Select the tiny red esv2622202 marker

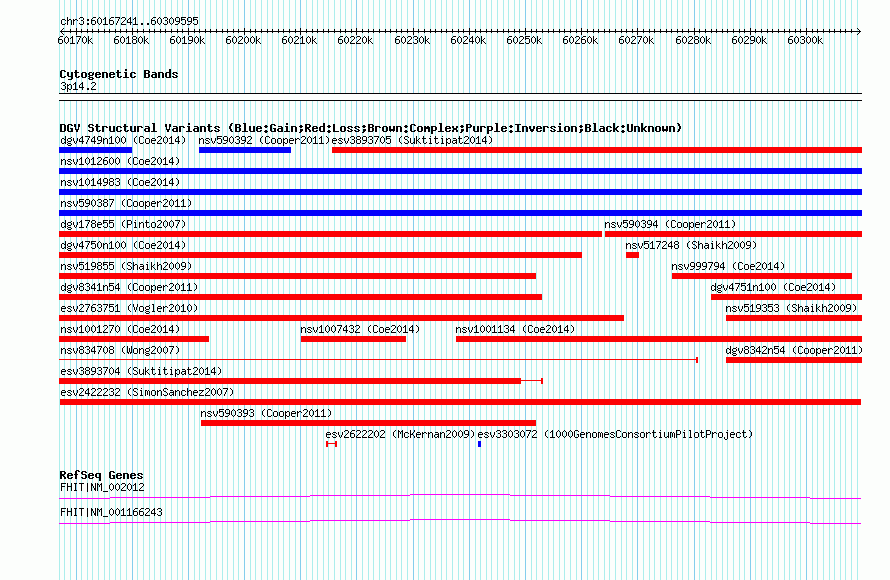coord(331,444)
